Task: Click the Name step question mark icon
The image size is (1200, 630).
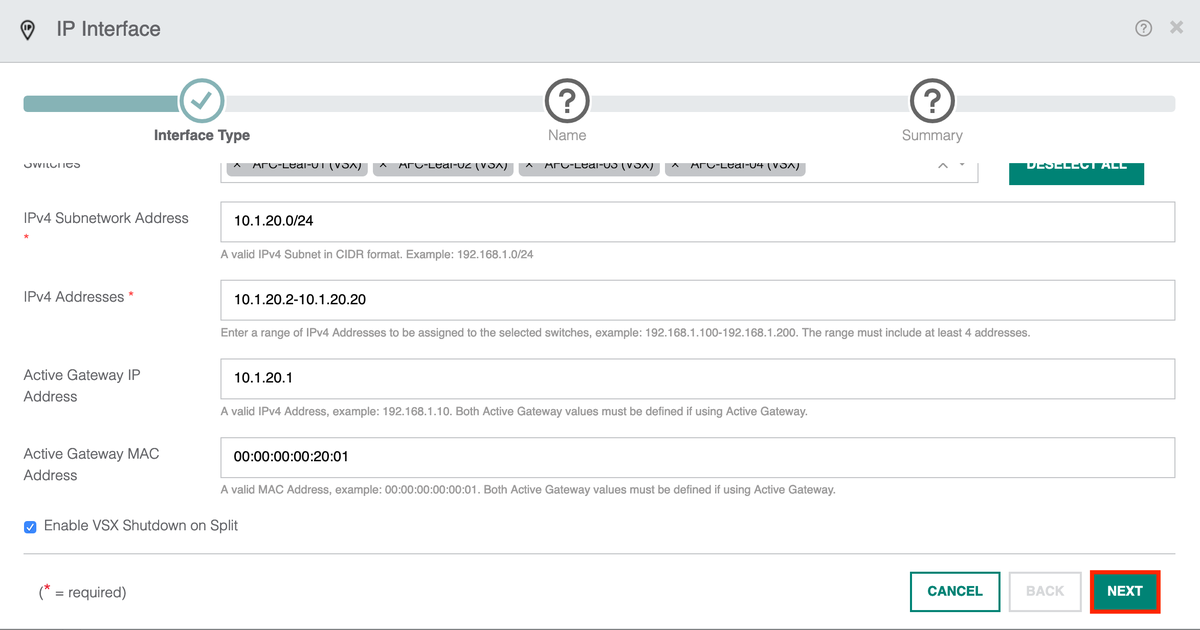Action: tap(567, 101)
